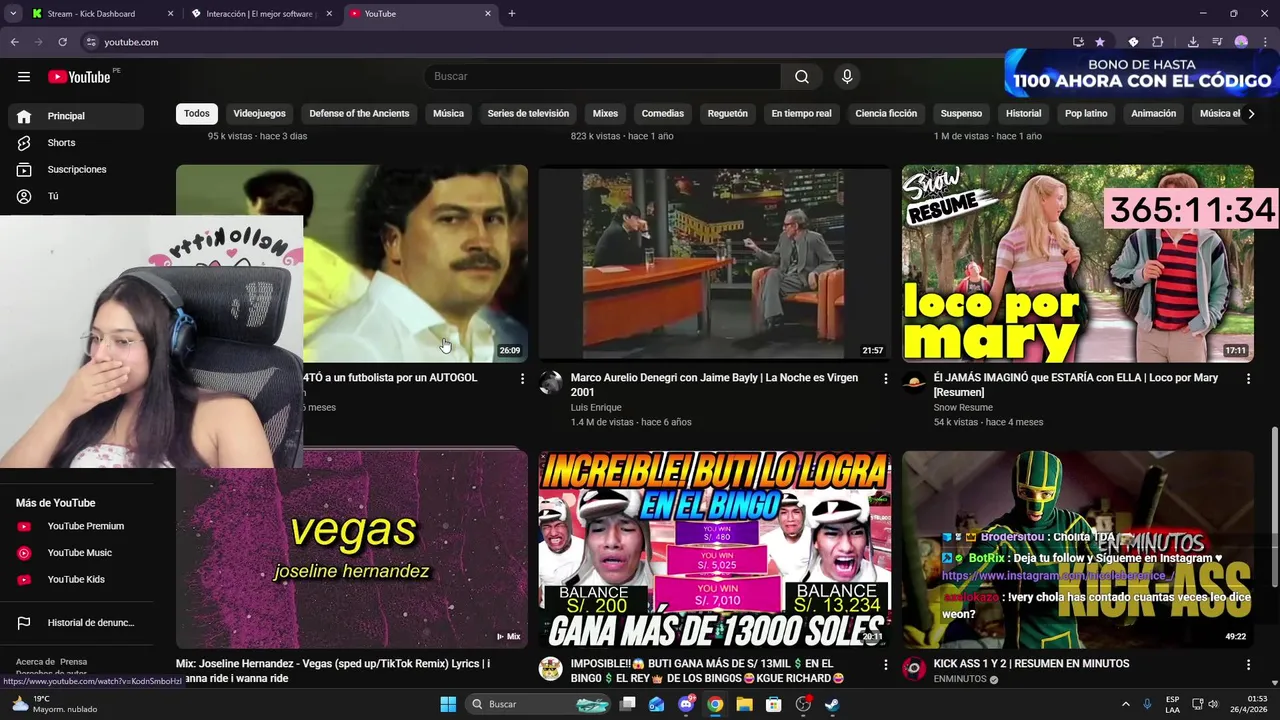
Task: Open the Snow Resume channel link
Action: tap(963, 408)
